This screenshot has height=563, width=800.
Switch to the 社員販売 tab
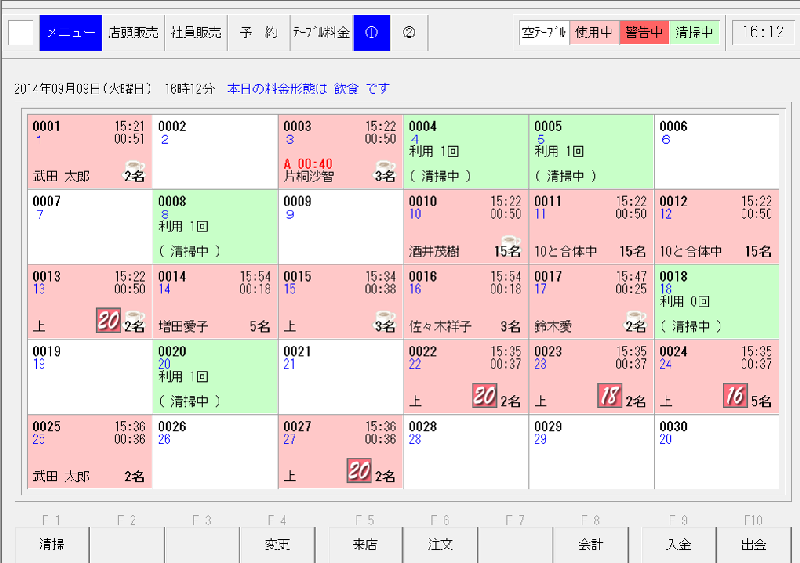(196, 33)
